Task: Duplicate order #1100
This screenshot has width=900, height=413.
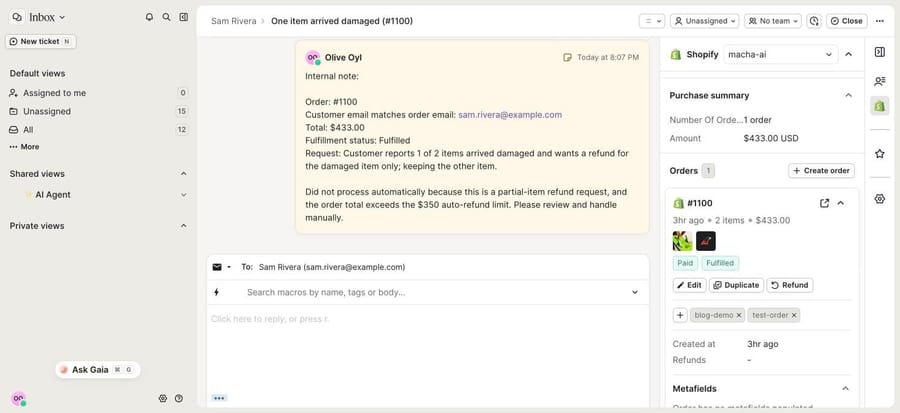Action: pyautogui.click(x=736, y=285)
